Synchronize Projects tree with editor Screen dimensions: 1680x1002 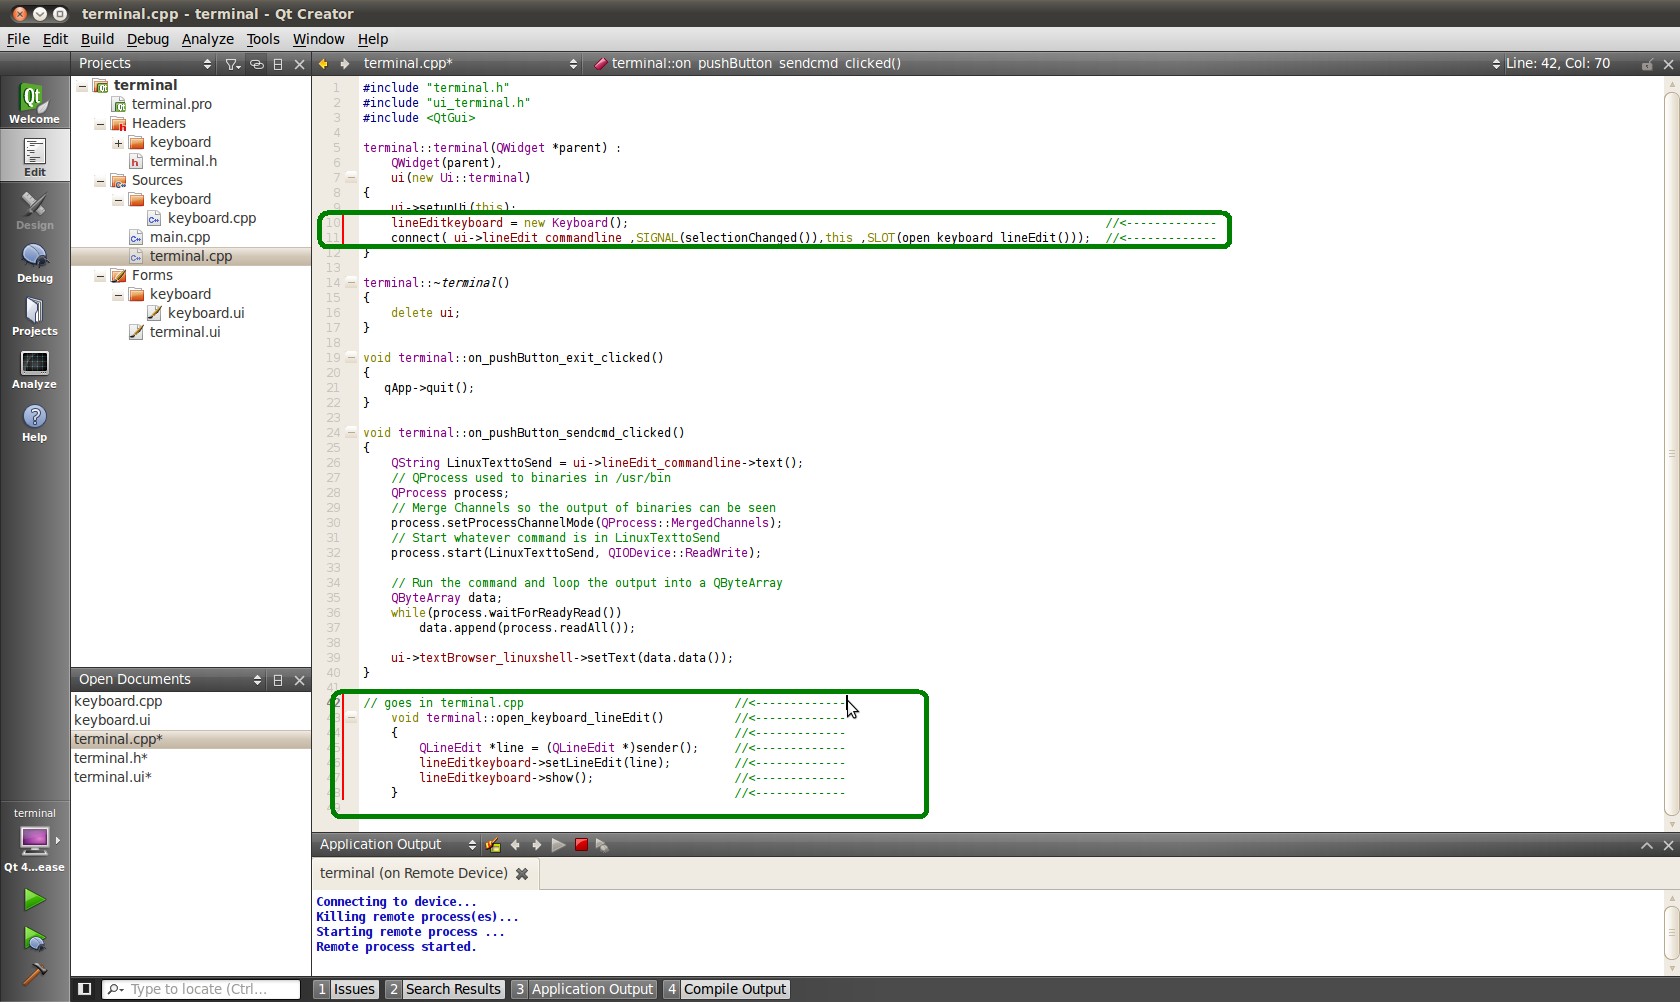click(257, 64)
